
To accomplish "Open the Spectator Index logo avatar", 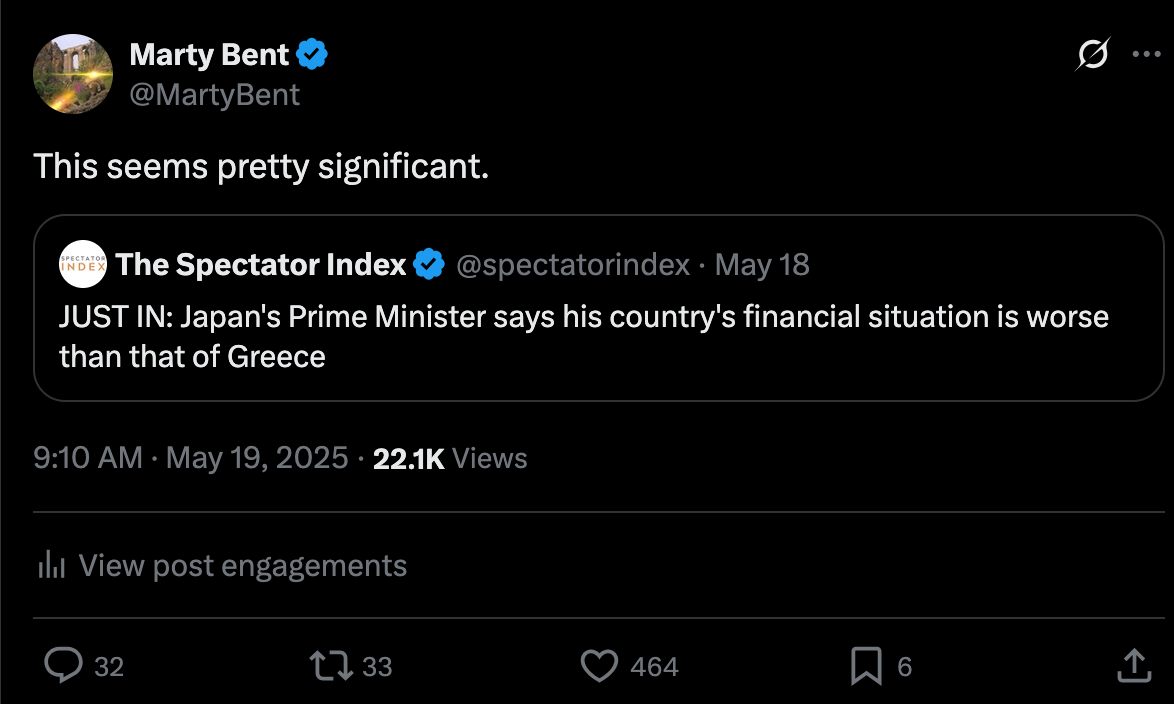I will (x=83, y=265).
